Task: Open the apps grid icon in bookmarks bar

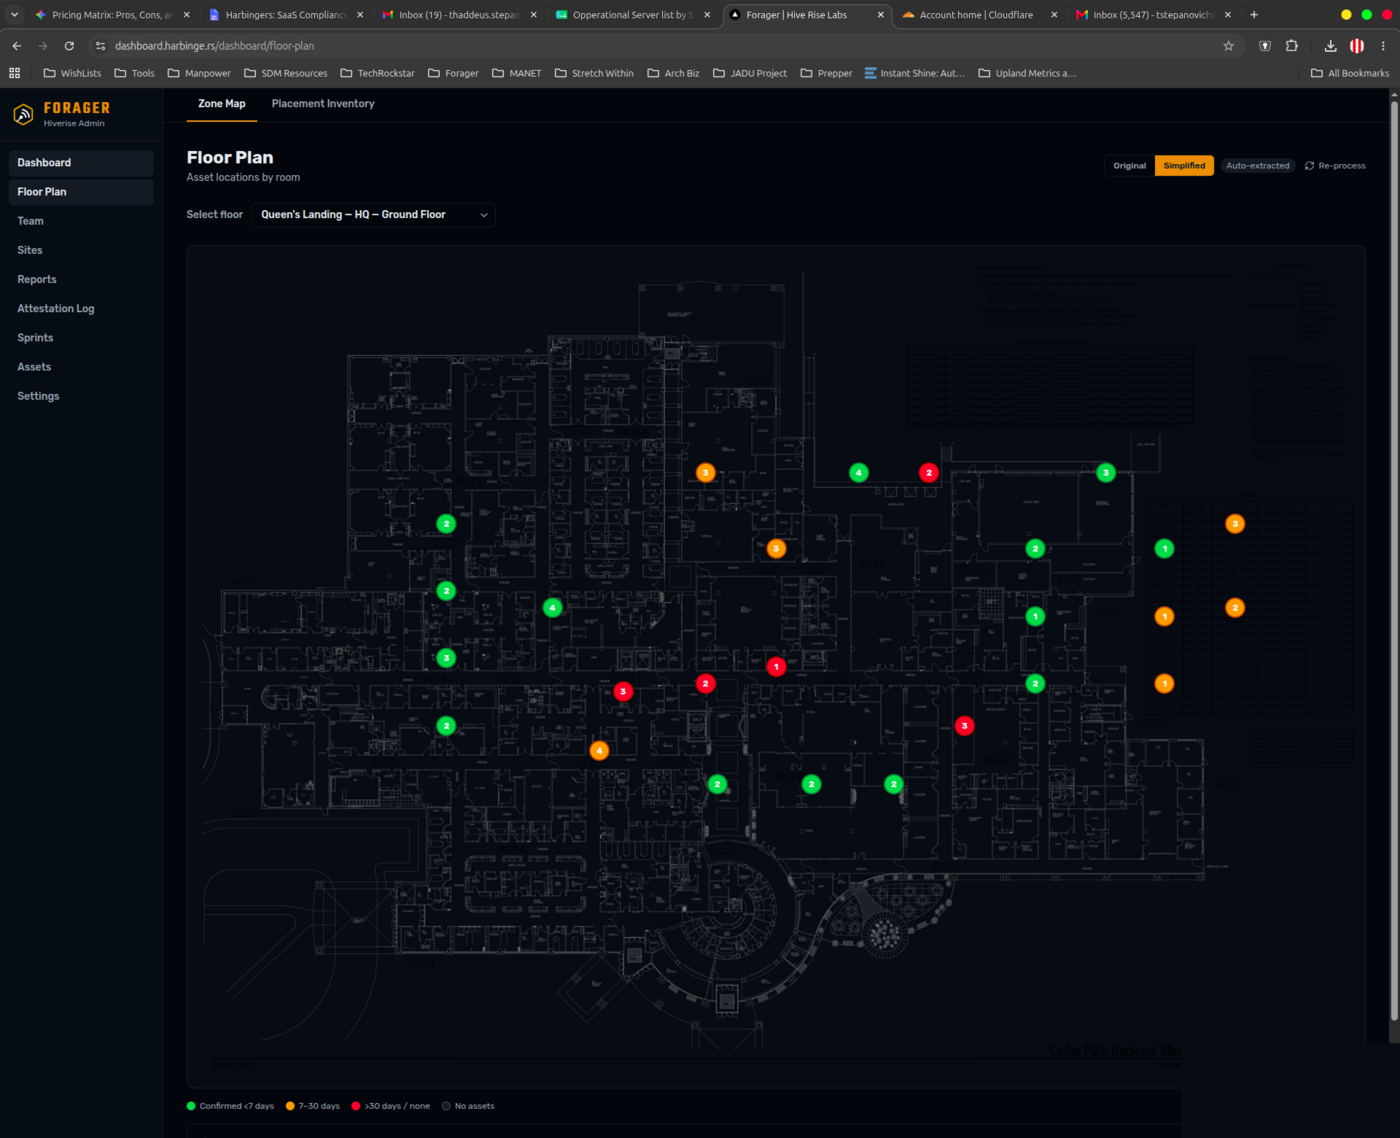Action: pos(15,73)
